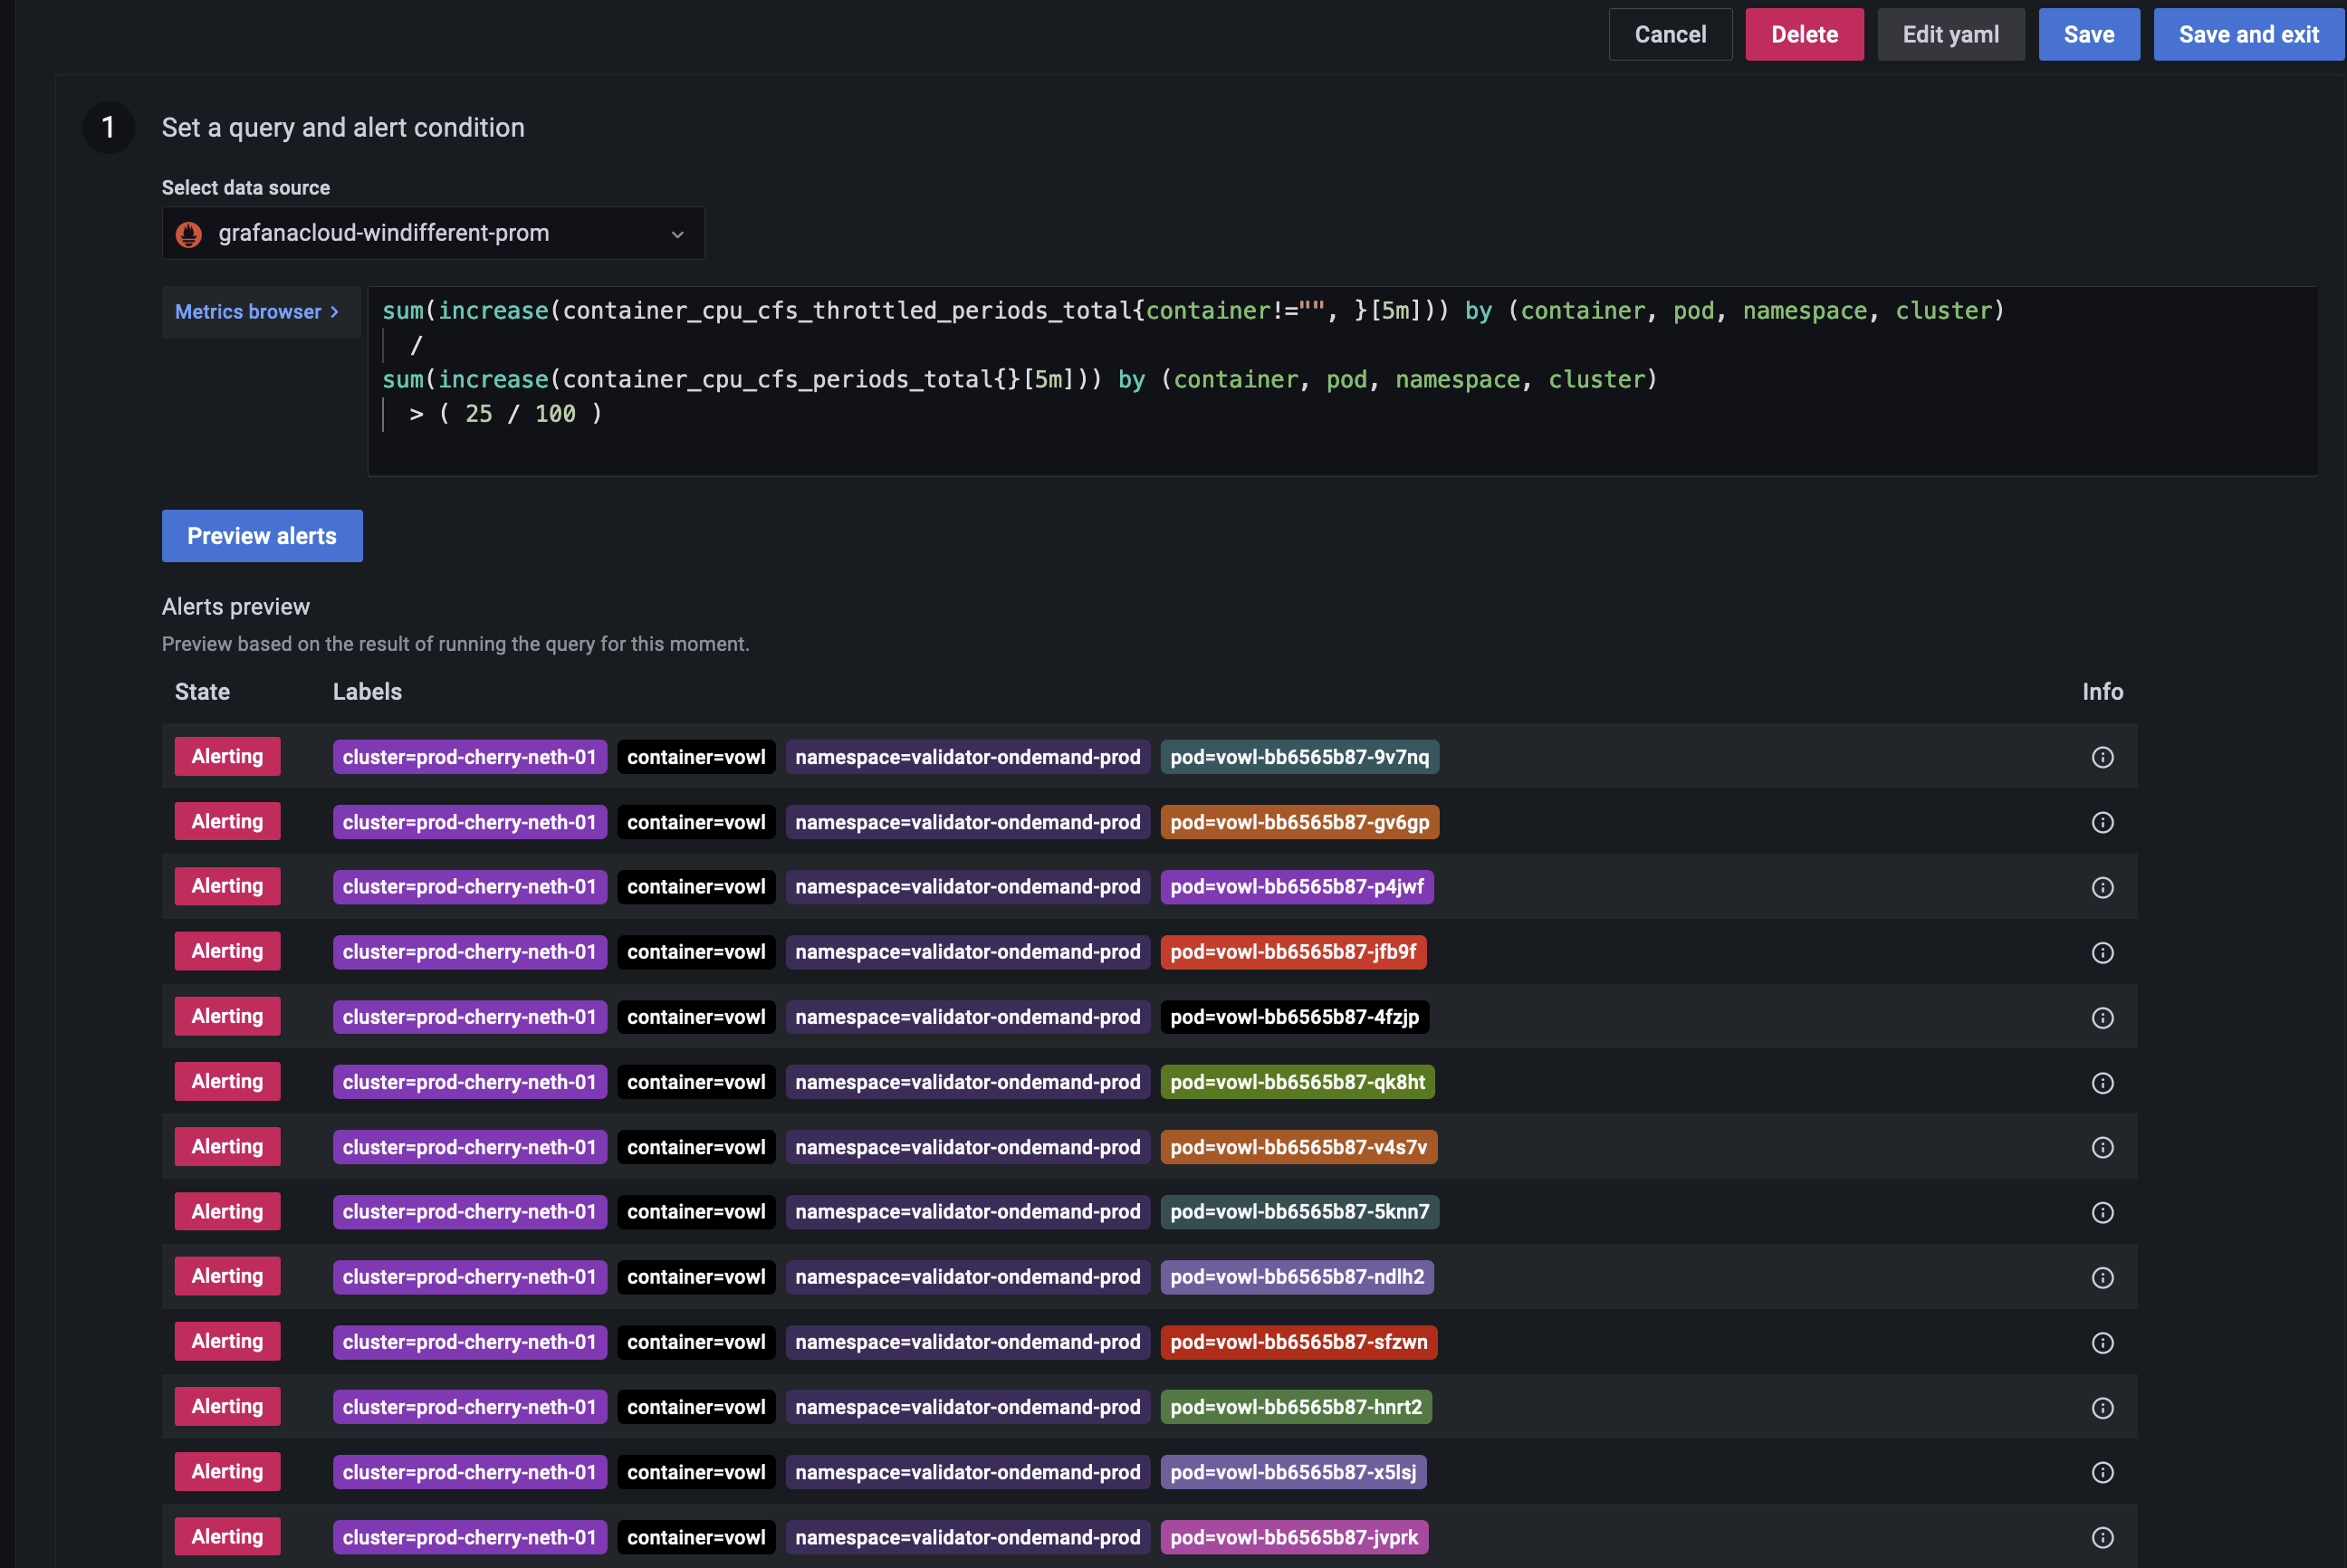Open info for pod vowl-bb6565b87-p4jwf row
Viewport: 2347px width, 1568px height.
(x=2102, y=887)
